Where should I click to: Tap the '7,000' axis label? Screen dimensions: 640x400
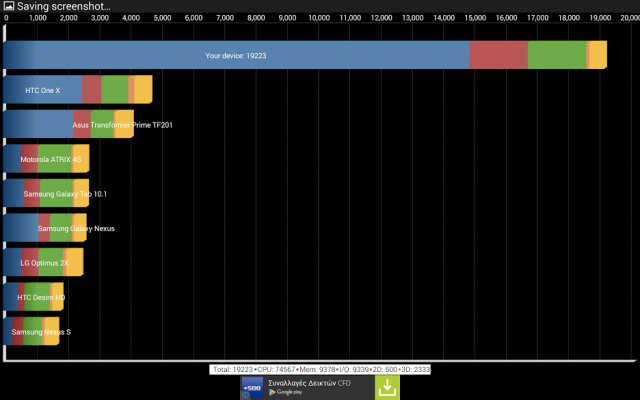point(225,18)
